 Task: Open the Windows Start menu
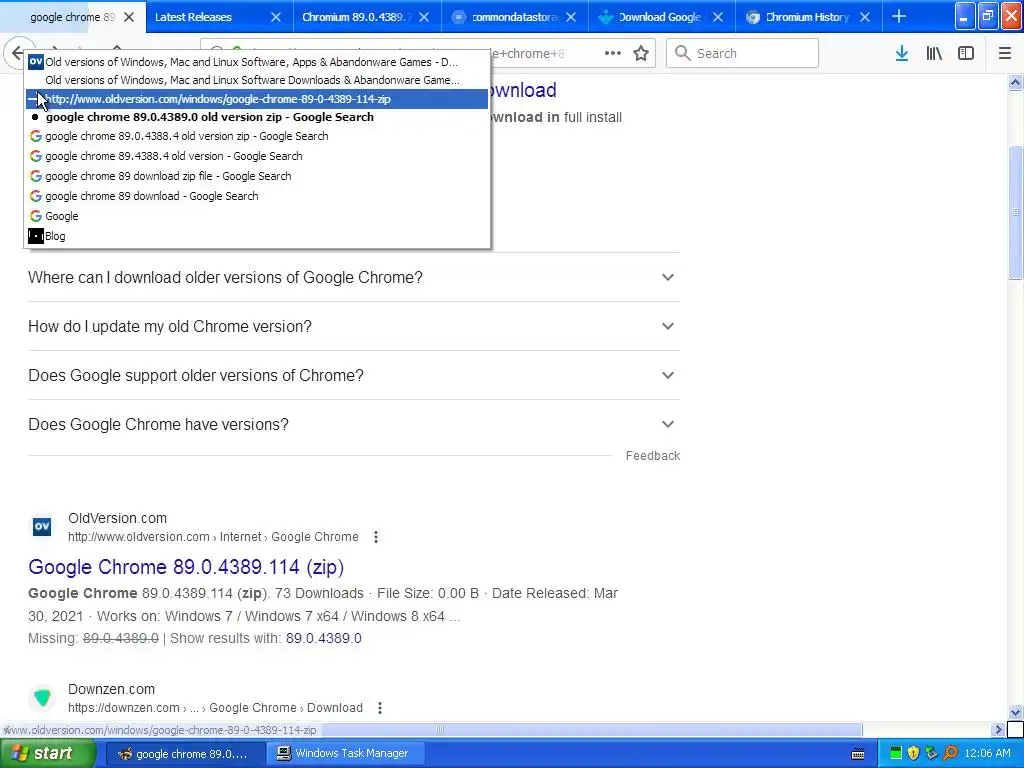47,754
